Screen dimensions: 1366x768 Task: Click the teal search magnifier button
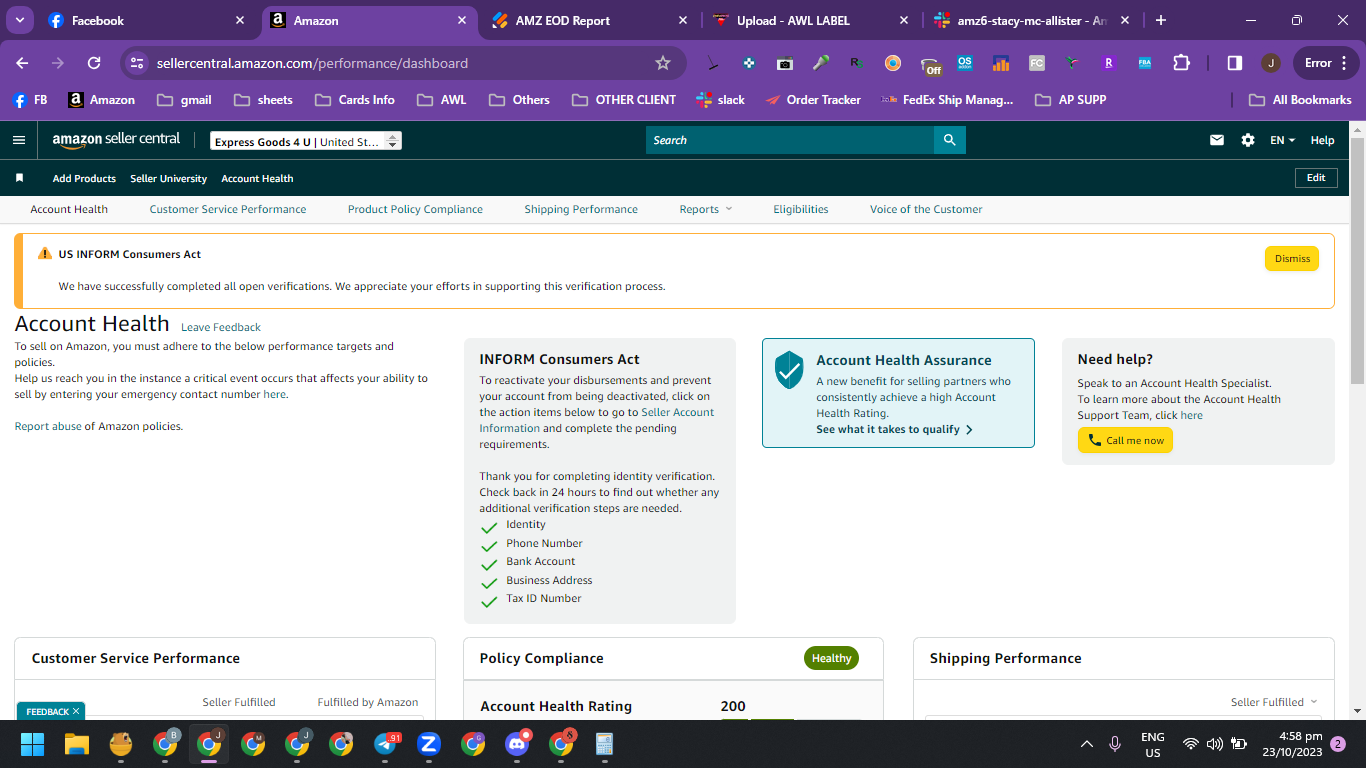click(949, 140)
